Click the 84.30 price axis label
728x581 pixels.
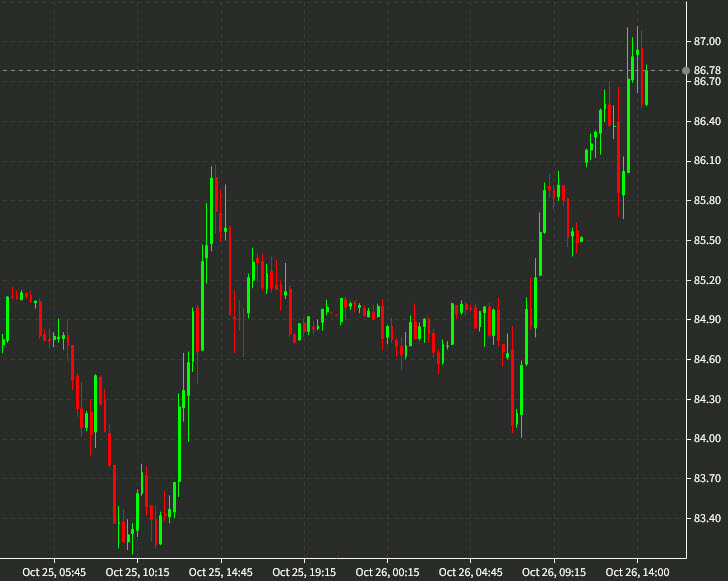[707, 399]
